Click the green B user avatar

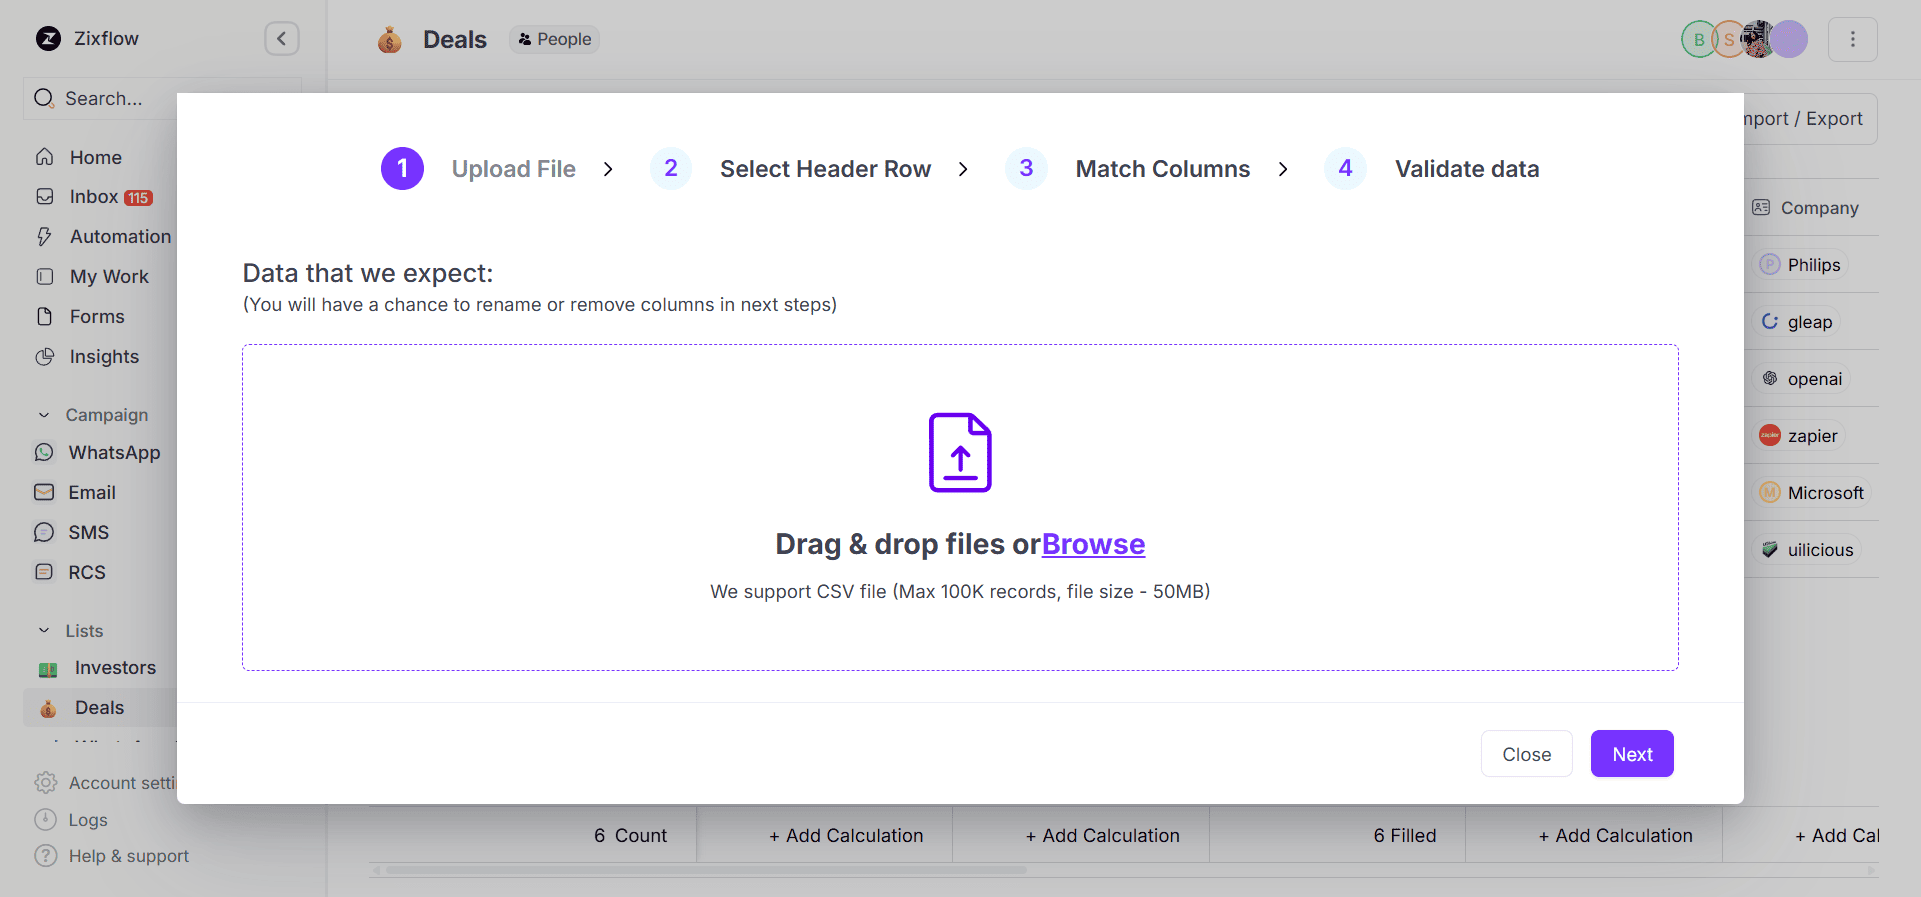click(1698, 40)
